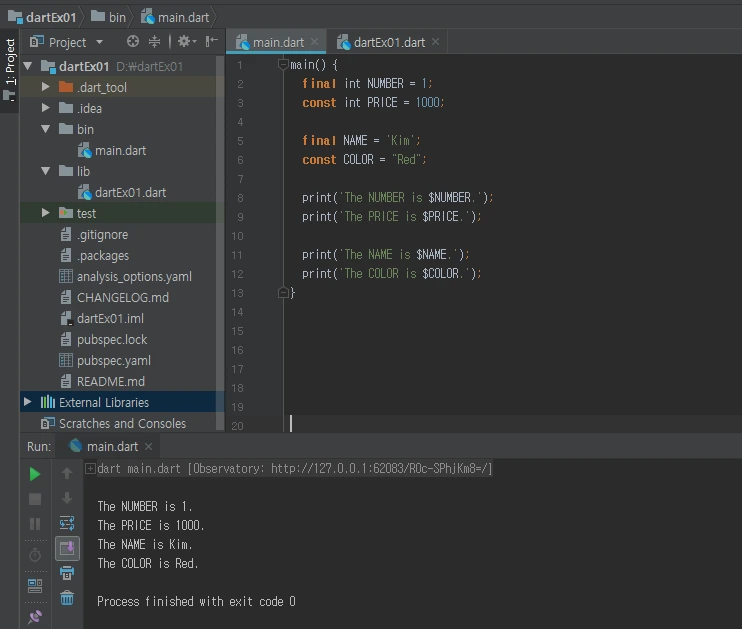Collapse the dartEx01 root project node
The width and height of the screenshot is (742, 629).
point(28,66)
